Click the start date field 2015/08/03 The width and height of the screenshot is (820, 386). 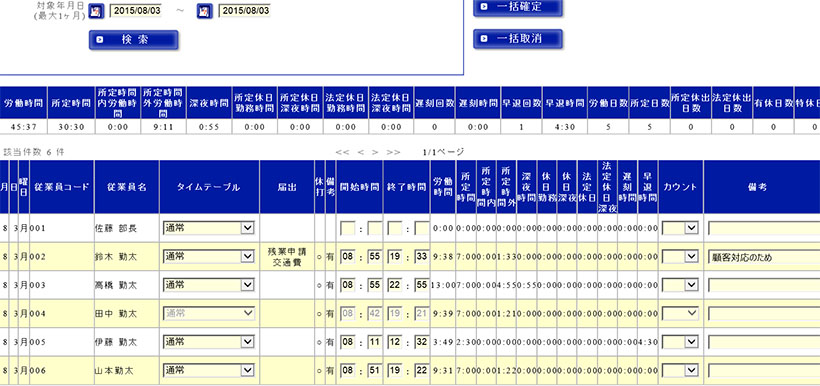click(x=135, y=10)
